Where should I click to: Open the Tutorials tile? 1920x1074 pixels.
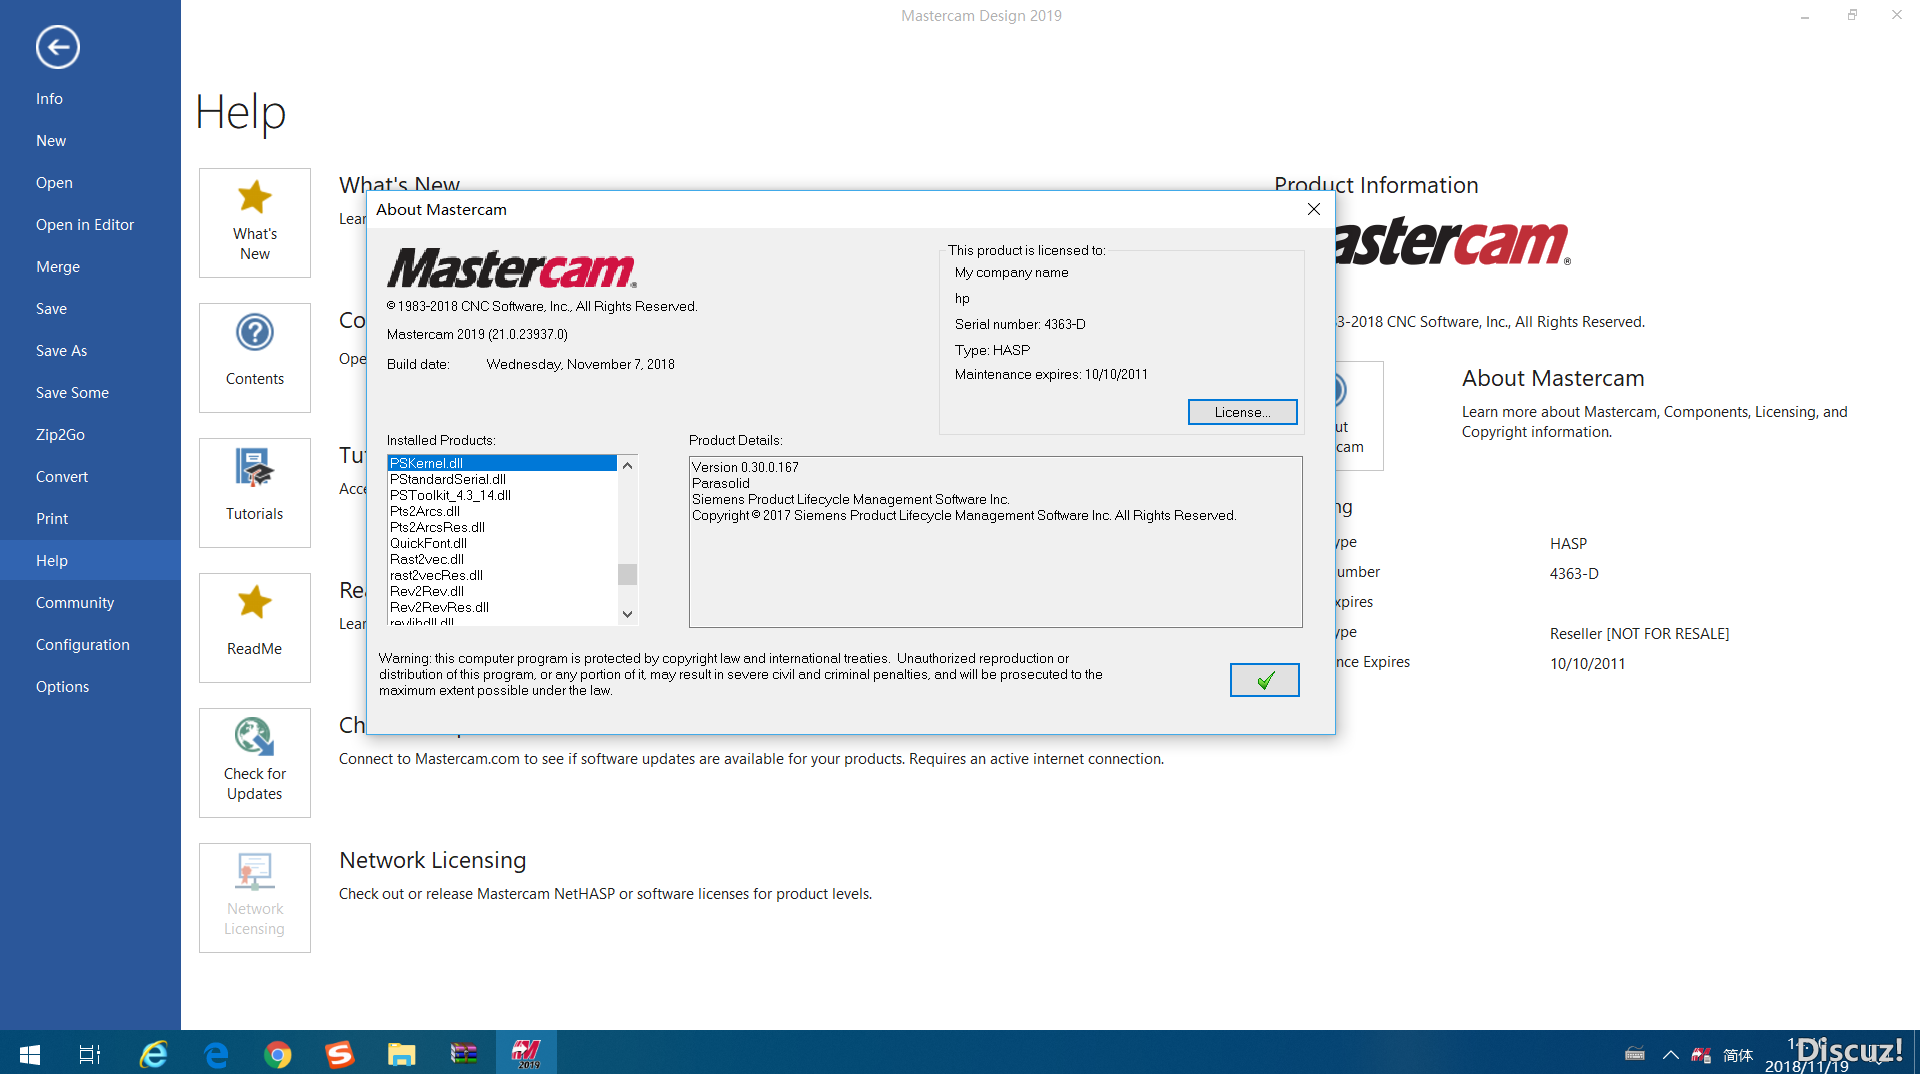255,493
